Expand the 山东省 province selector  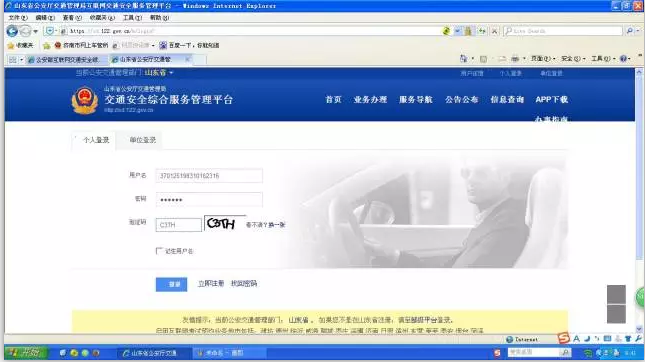pos(159,73)
